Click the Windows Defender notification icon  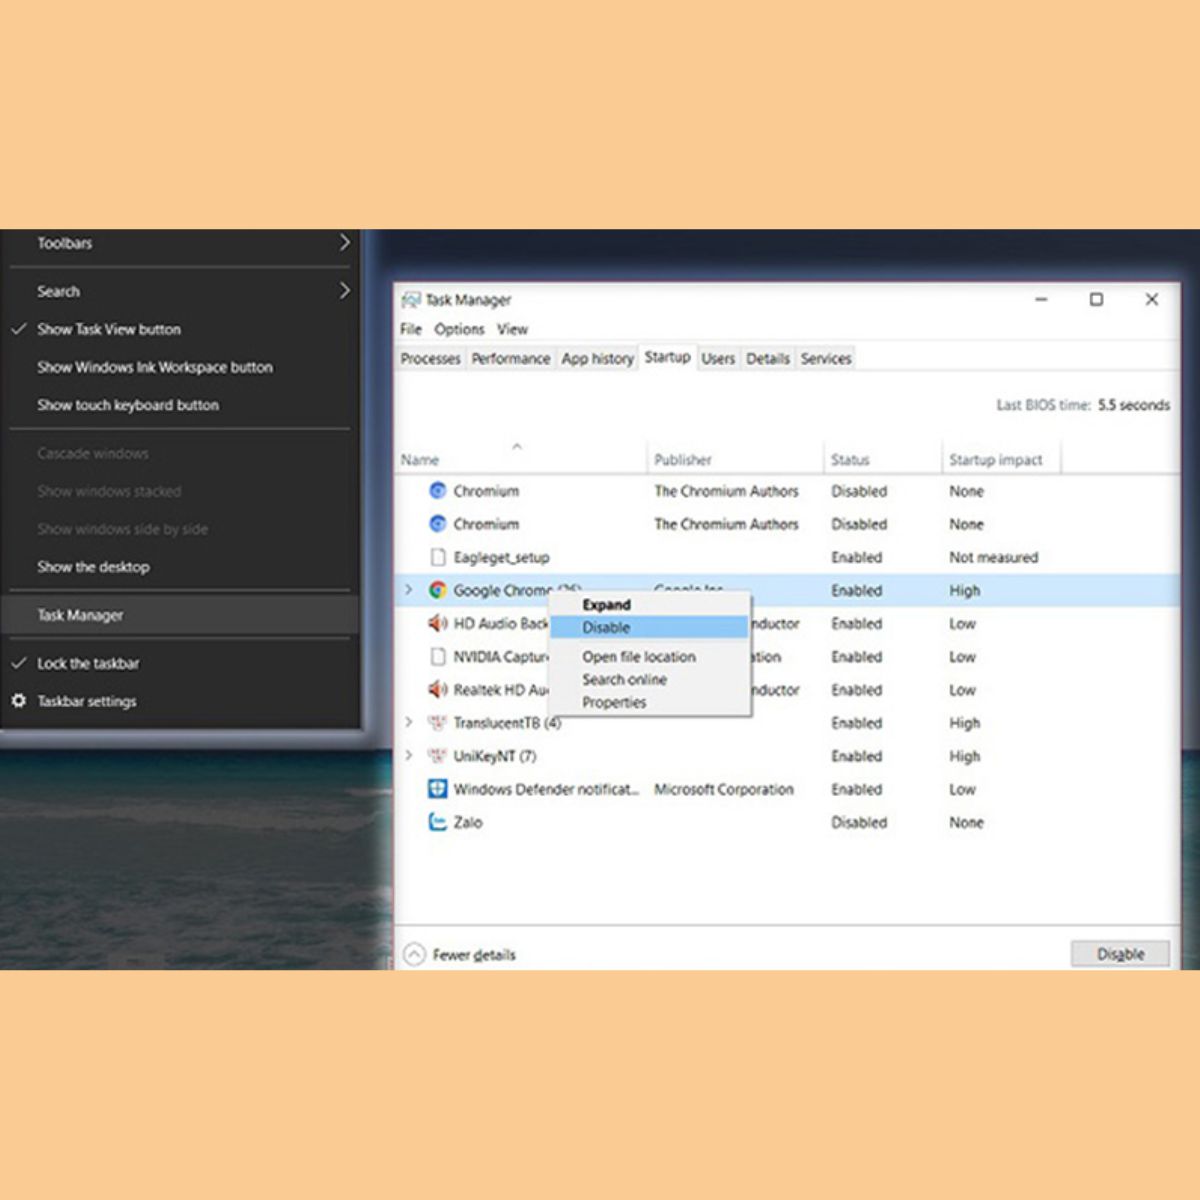coord(437,789)
